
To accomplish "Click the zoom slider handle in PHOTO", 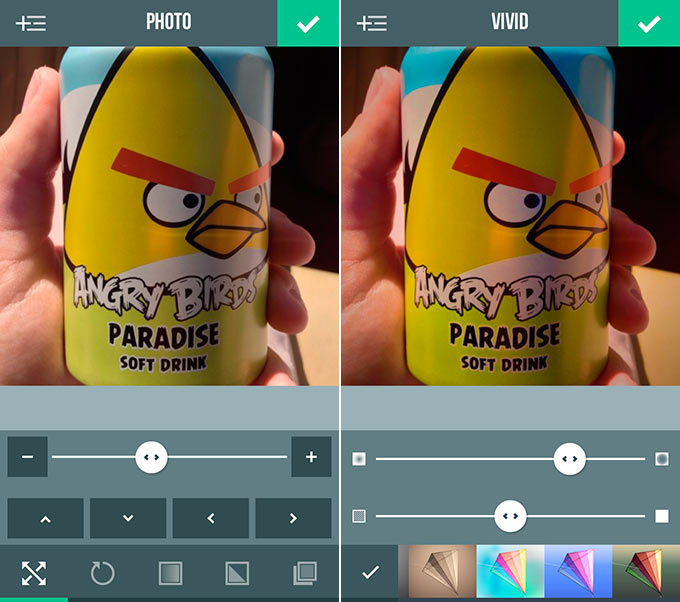I will tap(151, 457).
